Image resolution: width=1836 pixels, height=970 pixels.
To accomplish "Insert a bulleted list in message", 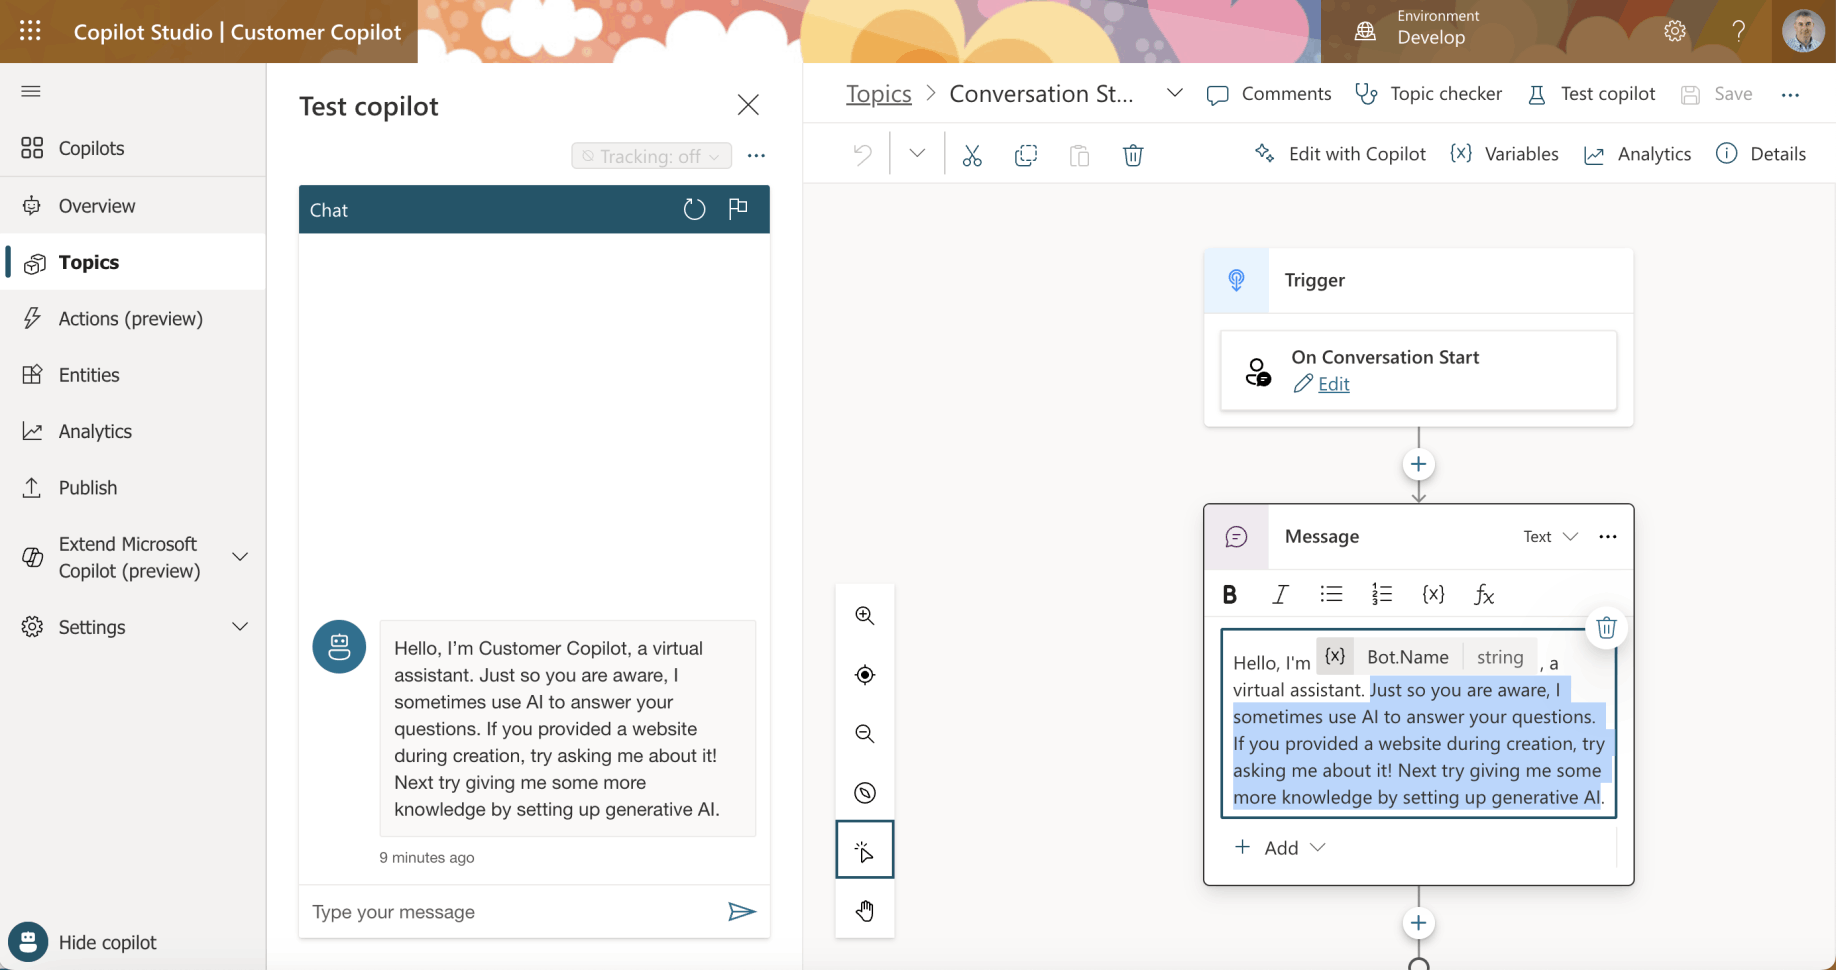I will click(1331, 594).
